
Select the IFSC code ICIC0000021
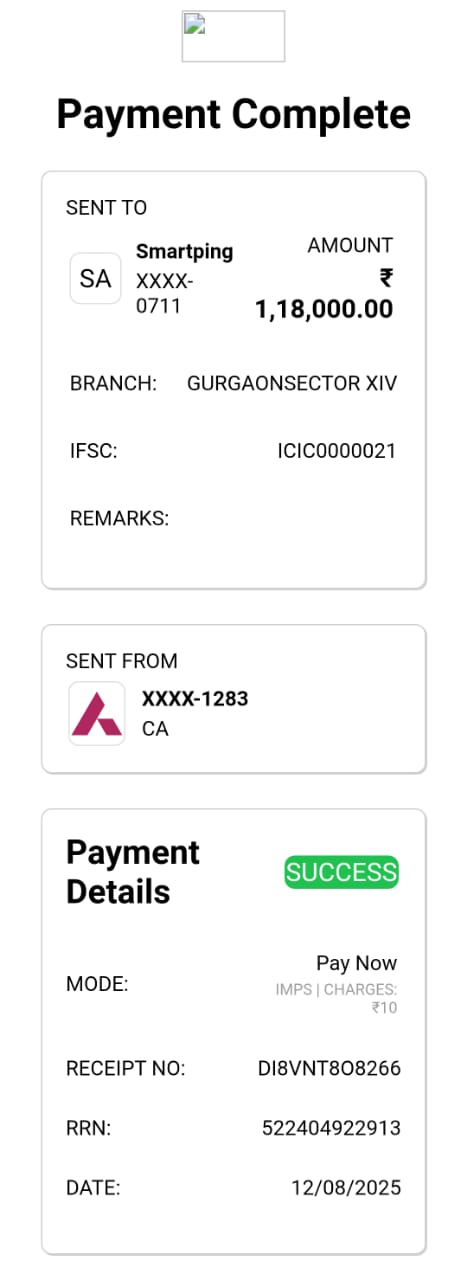click(x=337, y=451)
